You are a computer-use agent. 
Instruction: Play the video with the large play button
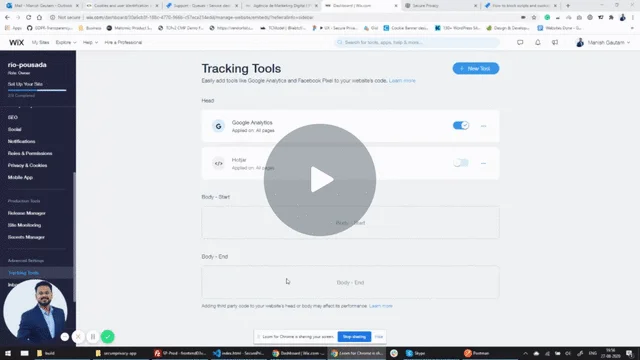point(320,180)
